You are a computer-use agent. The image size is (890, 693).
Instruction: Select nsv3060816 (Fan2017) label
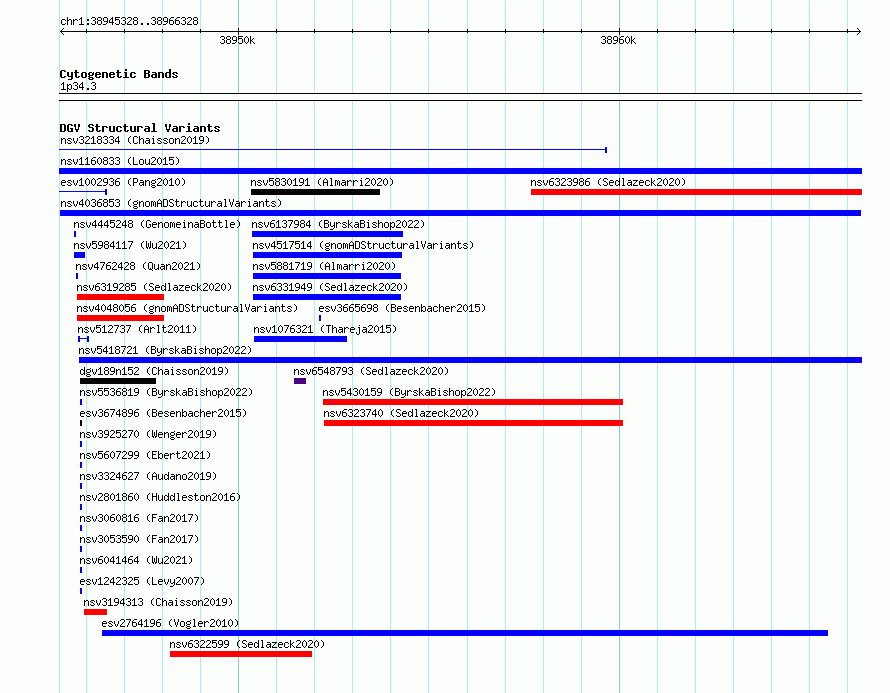point(139,518)
